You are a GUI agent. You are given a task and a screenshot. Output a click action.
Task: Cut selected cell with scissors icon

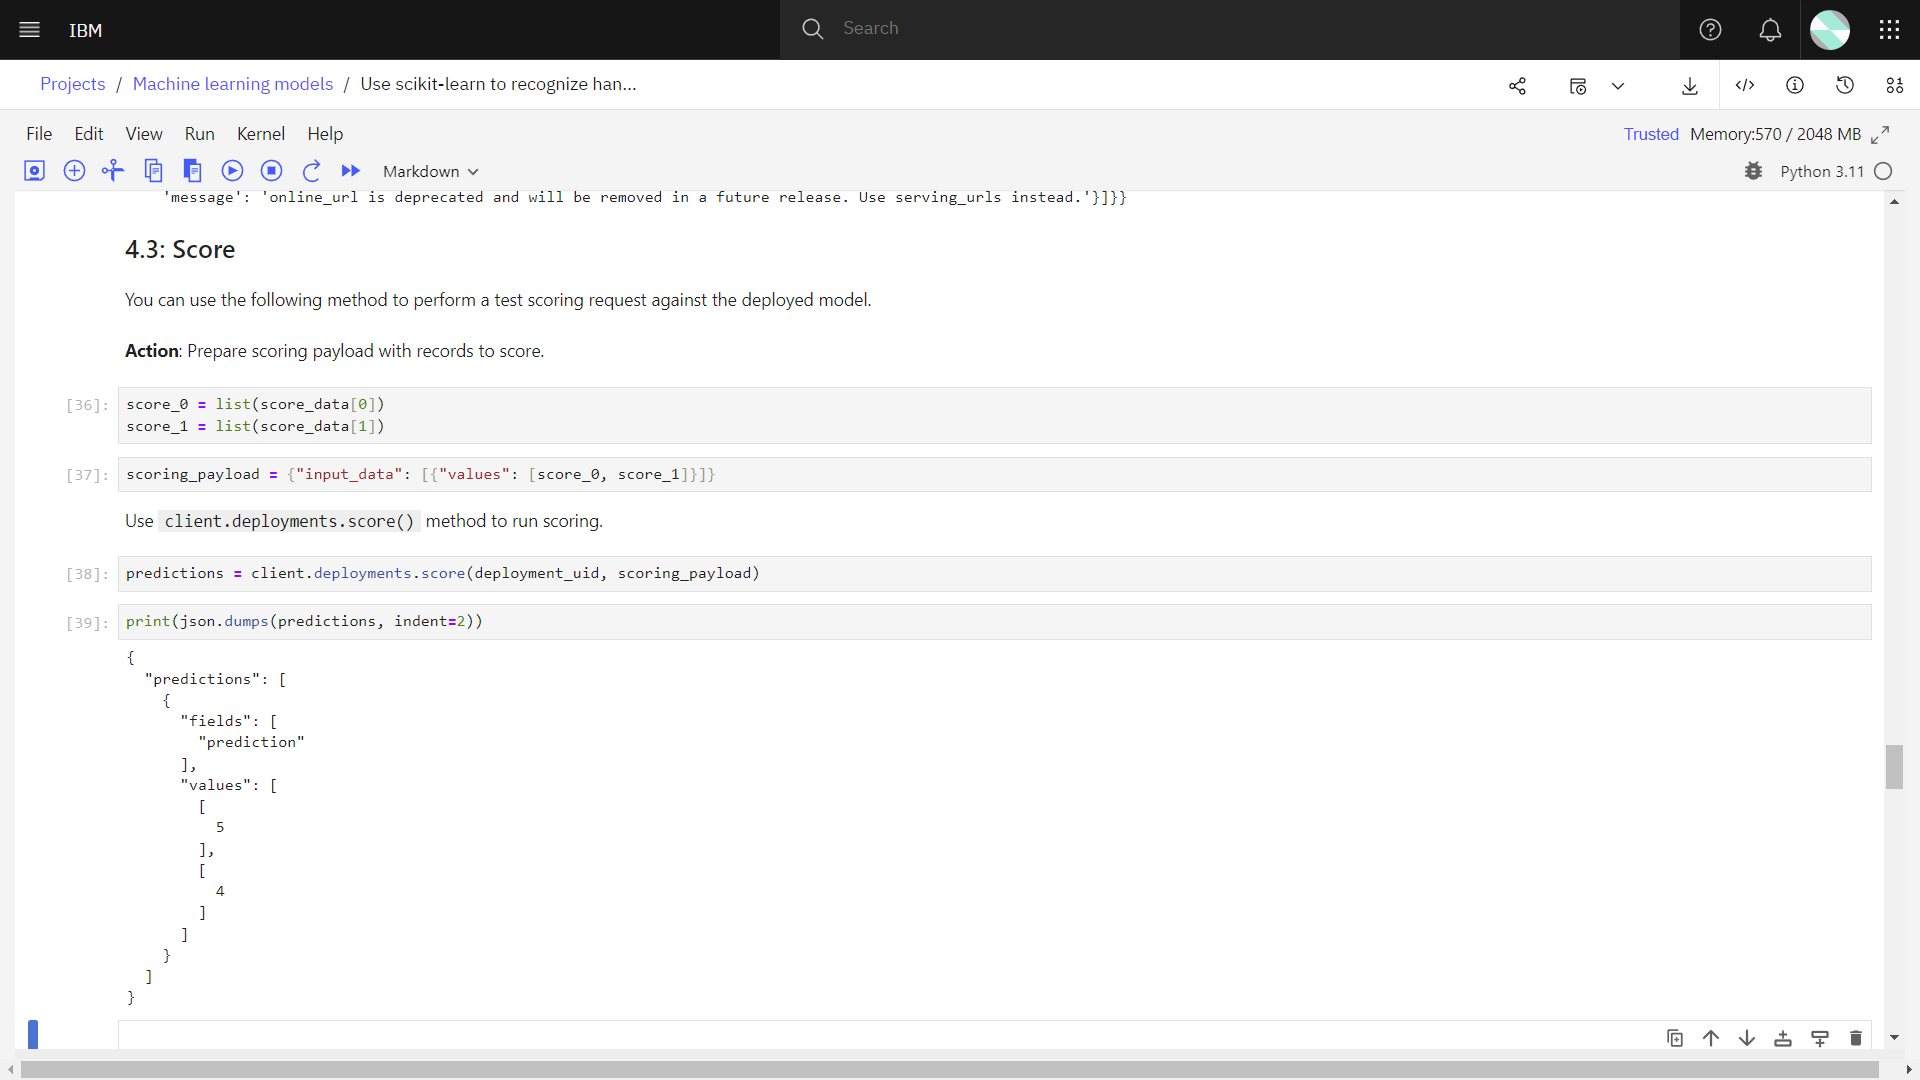[x=113, y=171]
